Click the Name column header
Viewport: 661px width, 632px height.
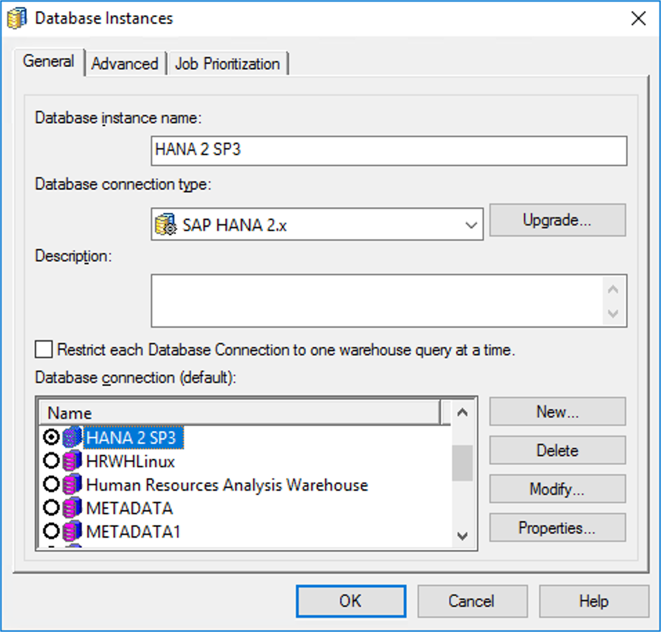pos(239,413)
